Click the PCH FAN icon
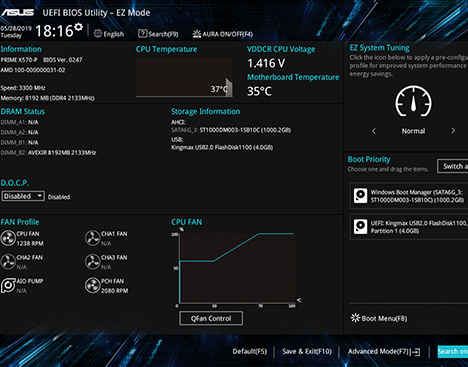This screenshot has width=468, height=367. [x=92, y=286]
